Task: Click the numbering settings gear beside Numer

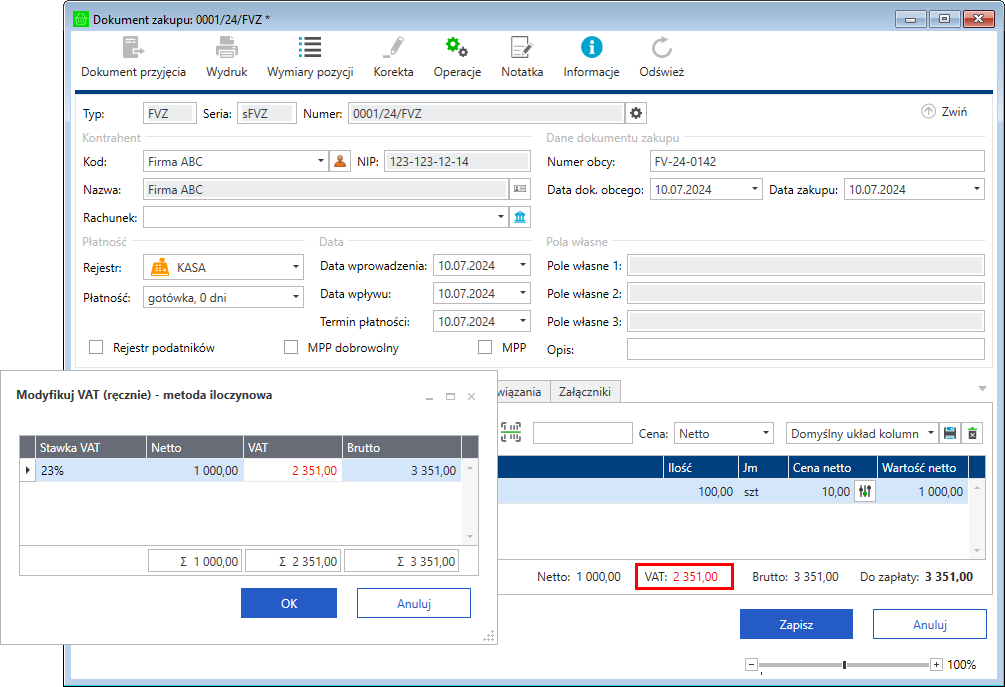Action: [x=636, y=113]
